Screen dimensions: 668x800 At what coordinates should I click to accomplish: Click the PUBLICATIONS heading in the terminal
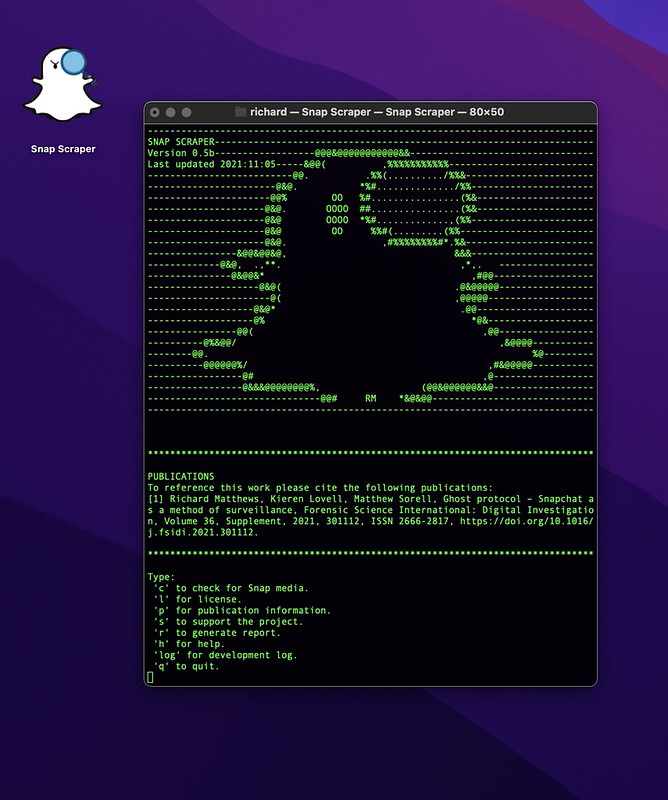pyautogui.click(x=181, y=476)
